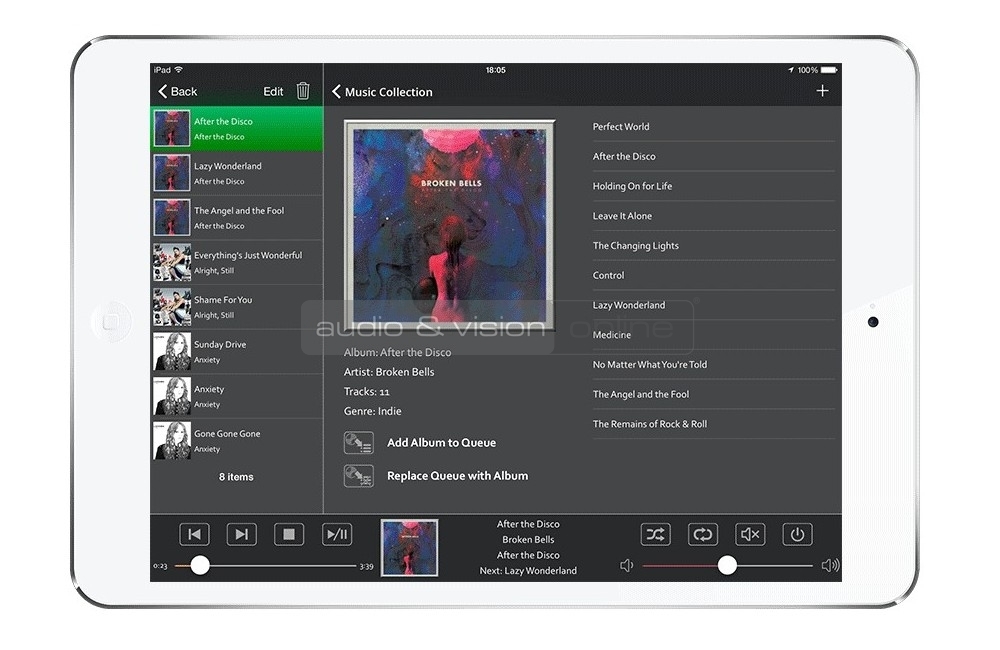Play The Angel and the Fool album track
1000x650 pixels.
tap(714, 394)
